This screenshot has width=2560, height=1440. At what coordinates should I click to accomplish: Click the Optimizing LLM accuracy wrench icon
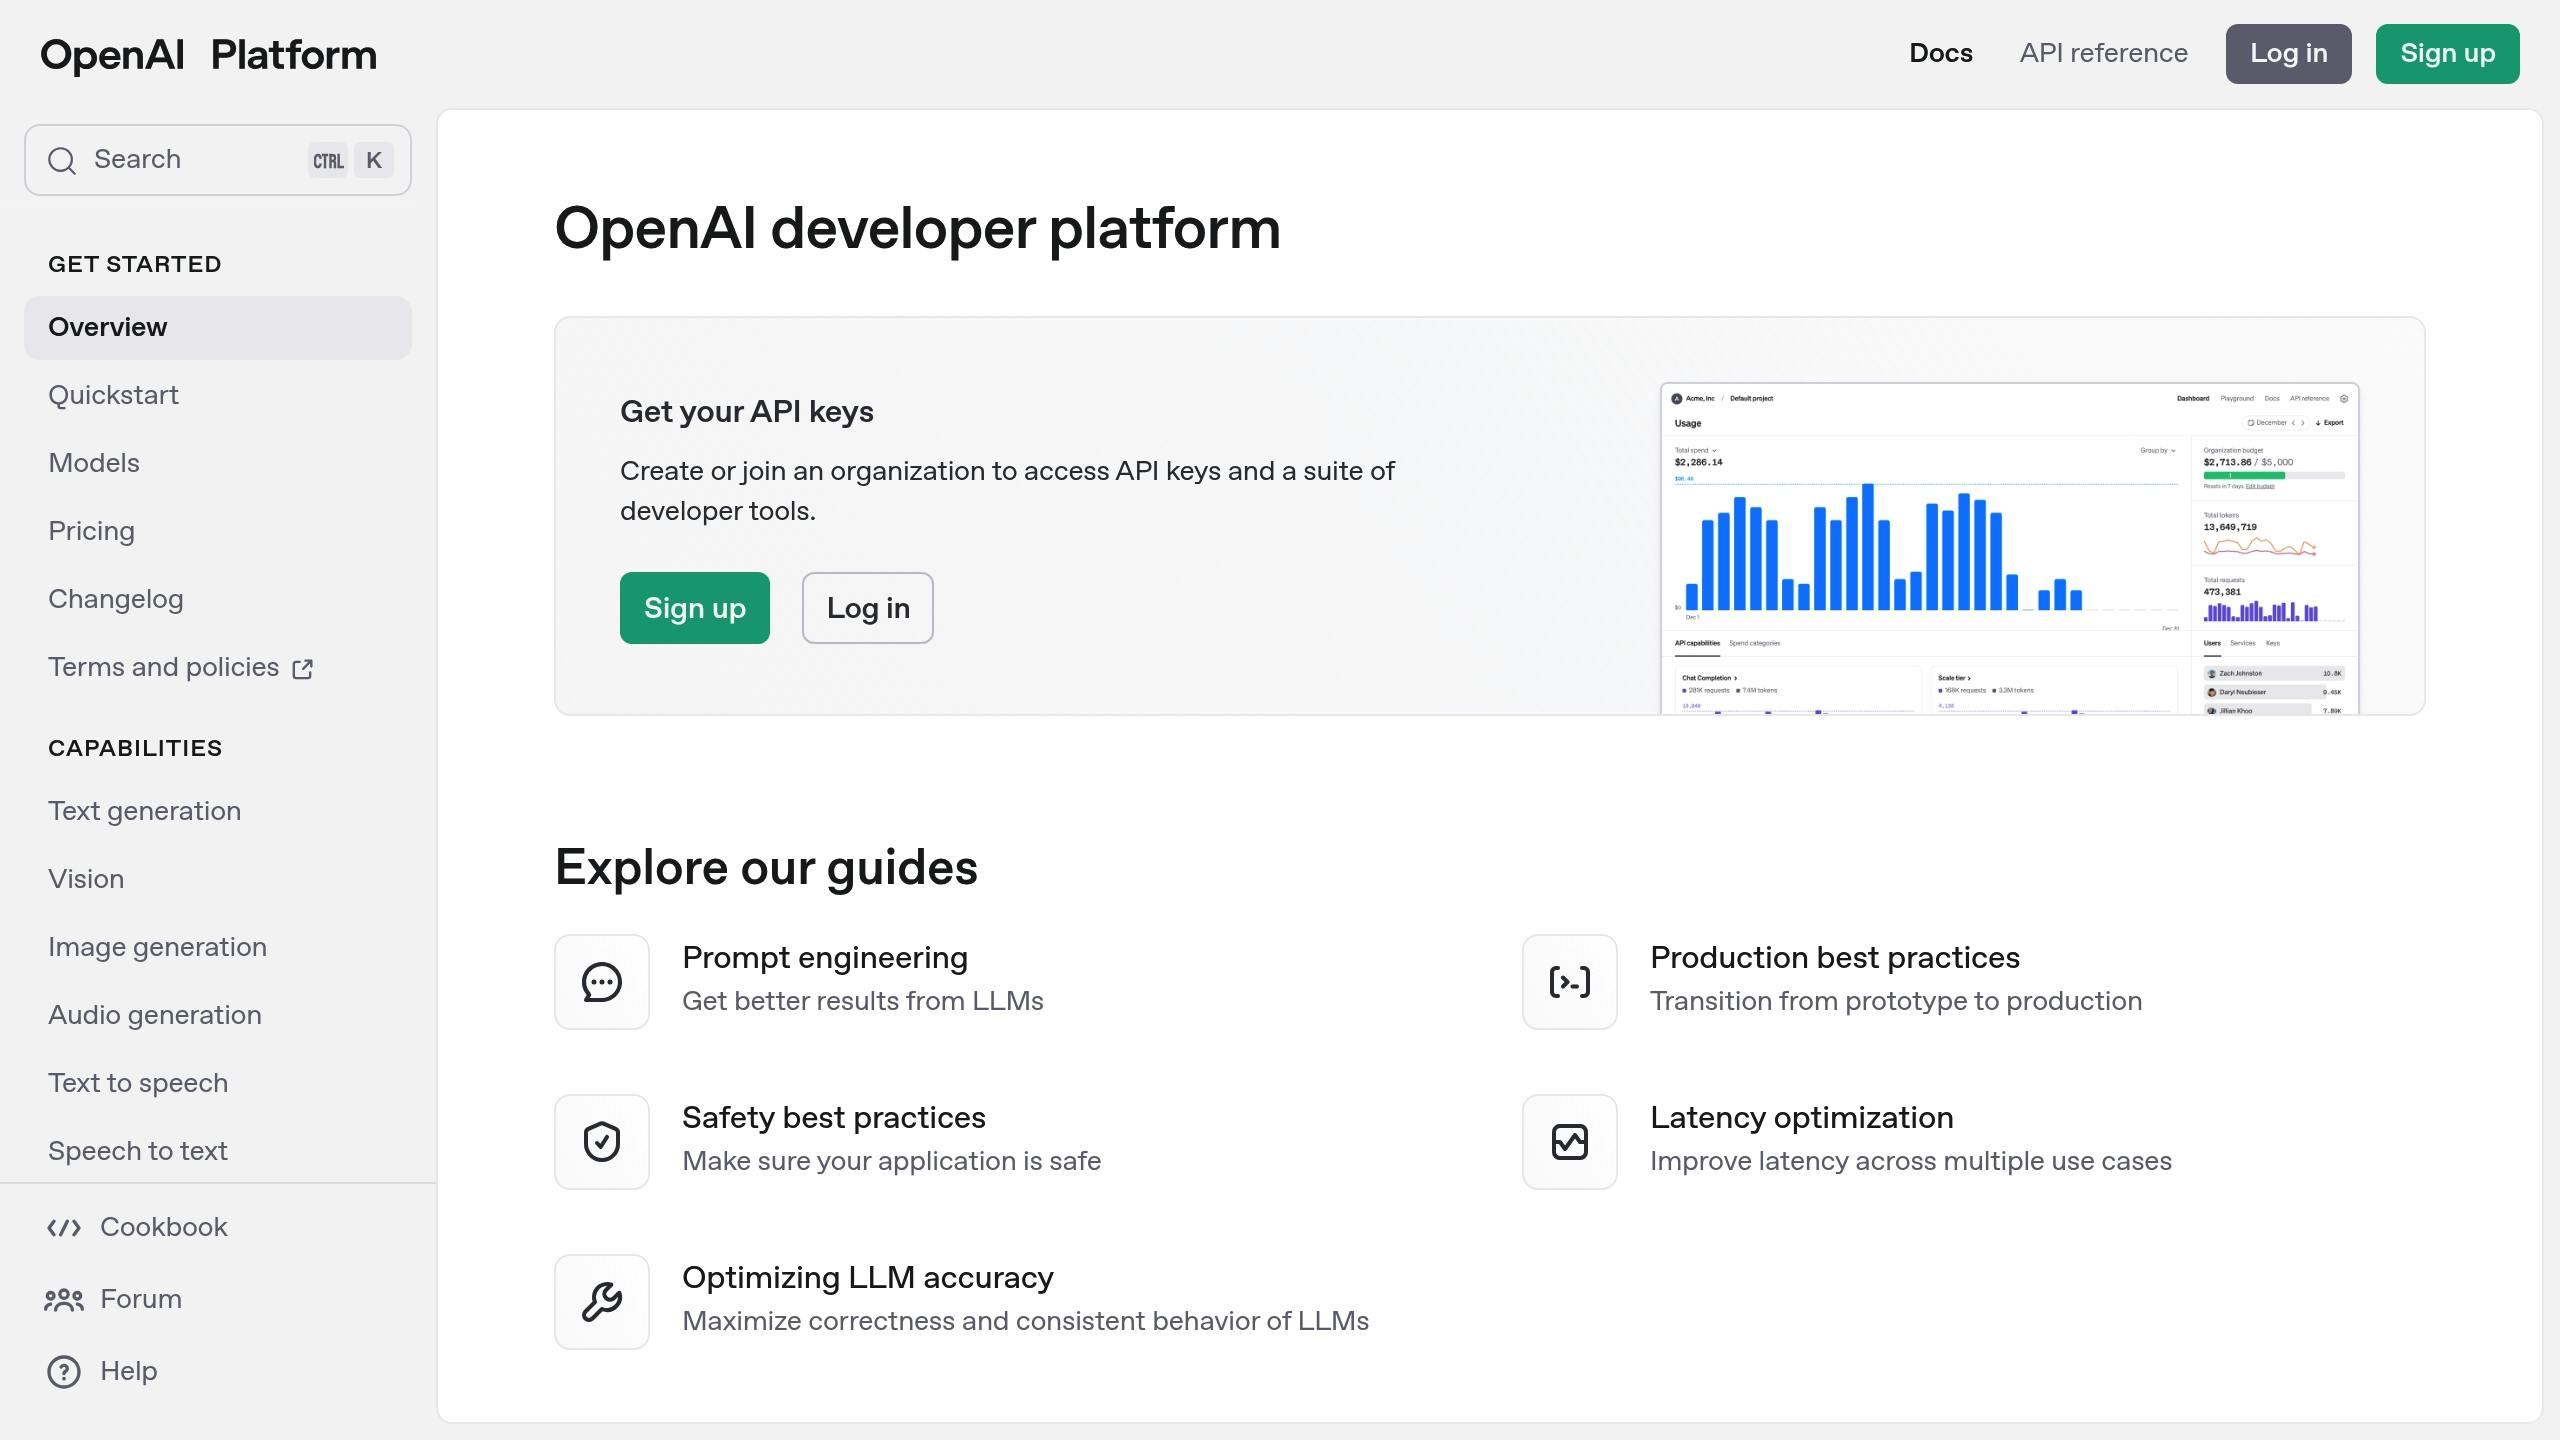pyautogui.click(x=601, y=1301)
